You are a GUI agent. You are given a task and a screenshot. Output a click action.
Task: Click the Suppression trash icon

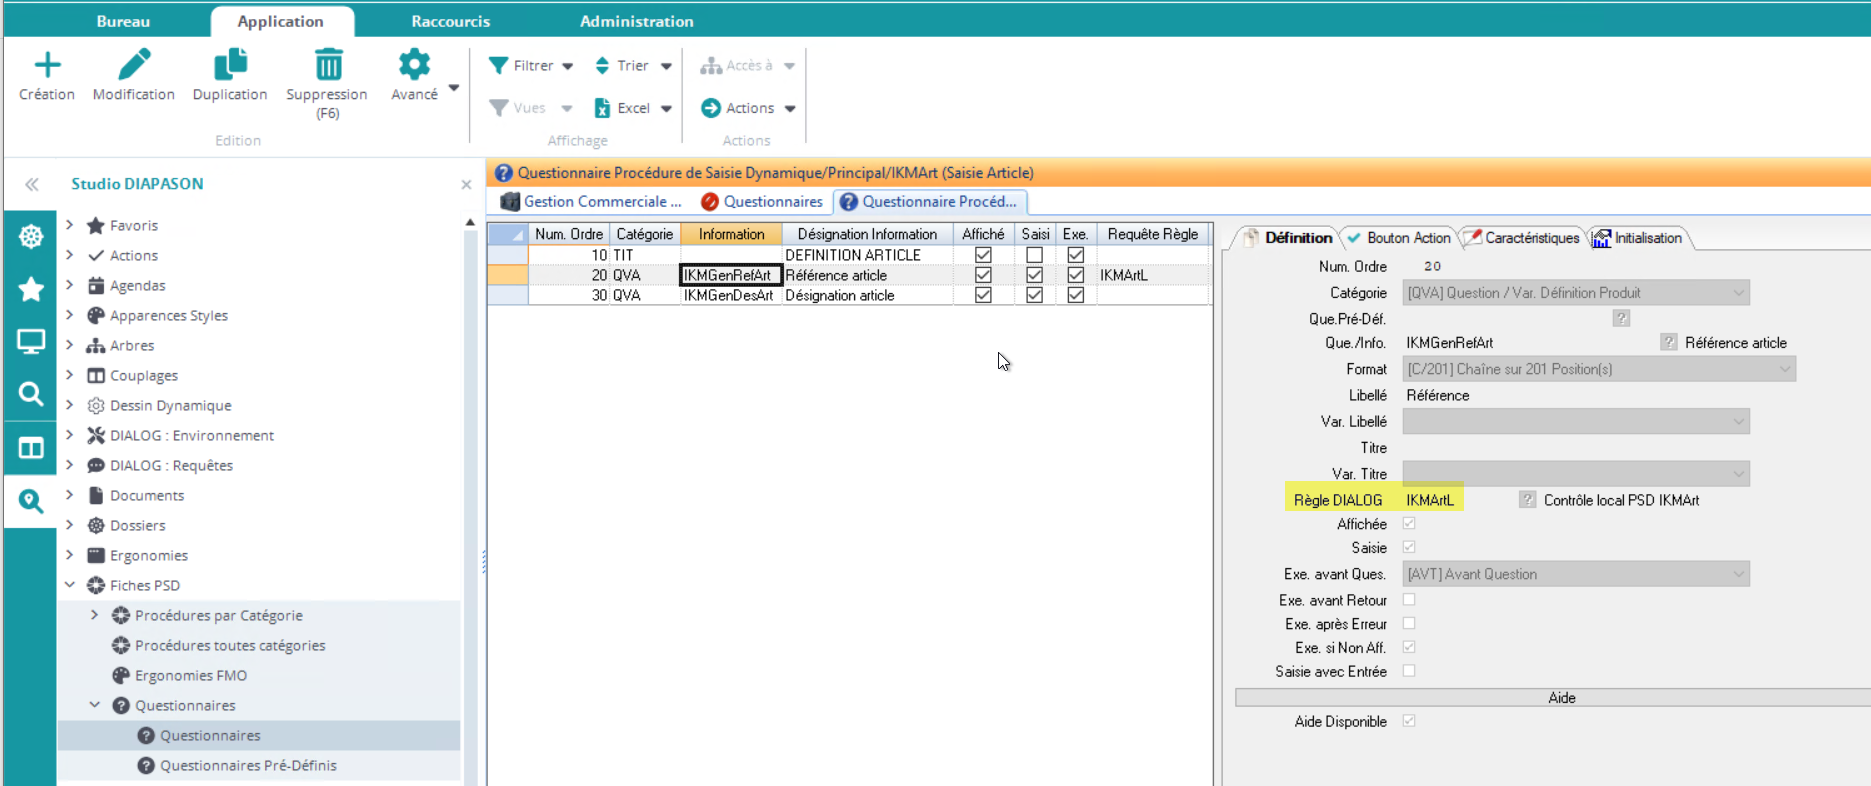[x=327, y=66]
